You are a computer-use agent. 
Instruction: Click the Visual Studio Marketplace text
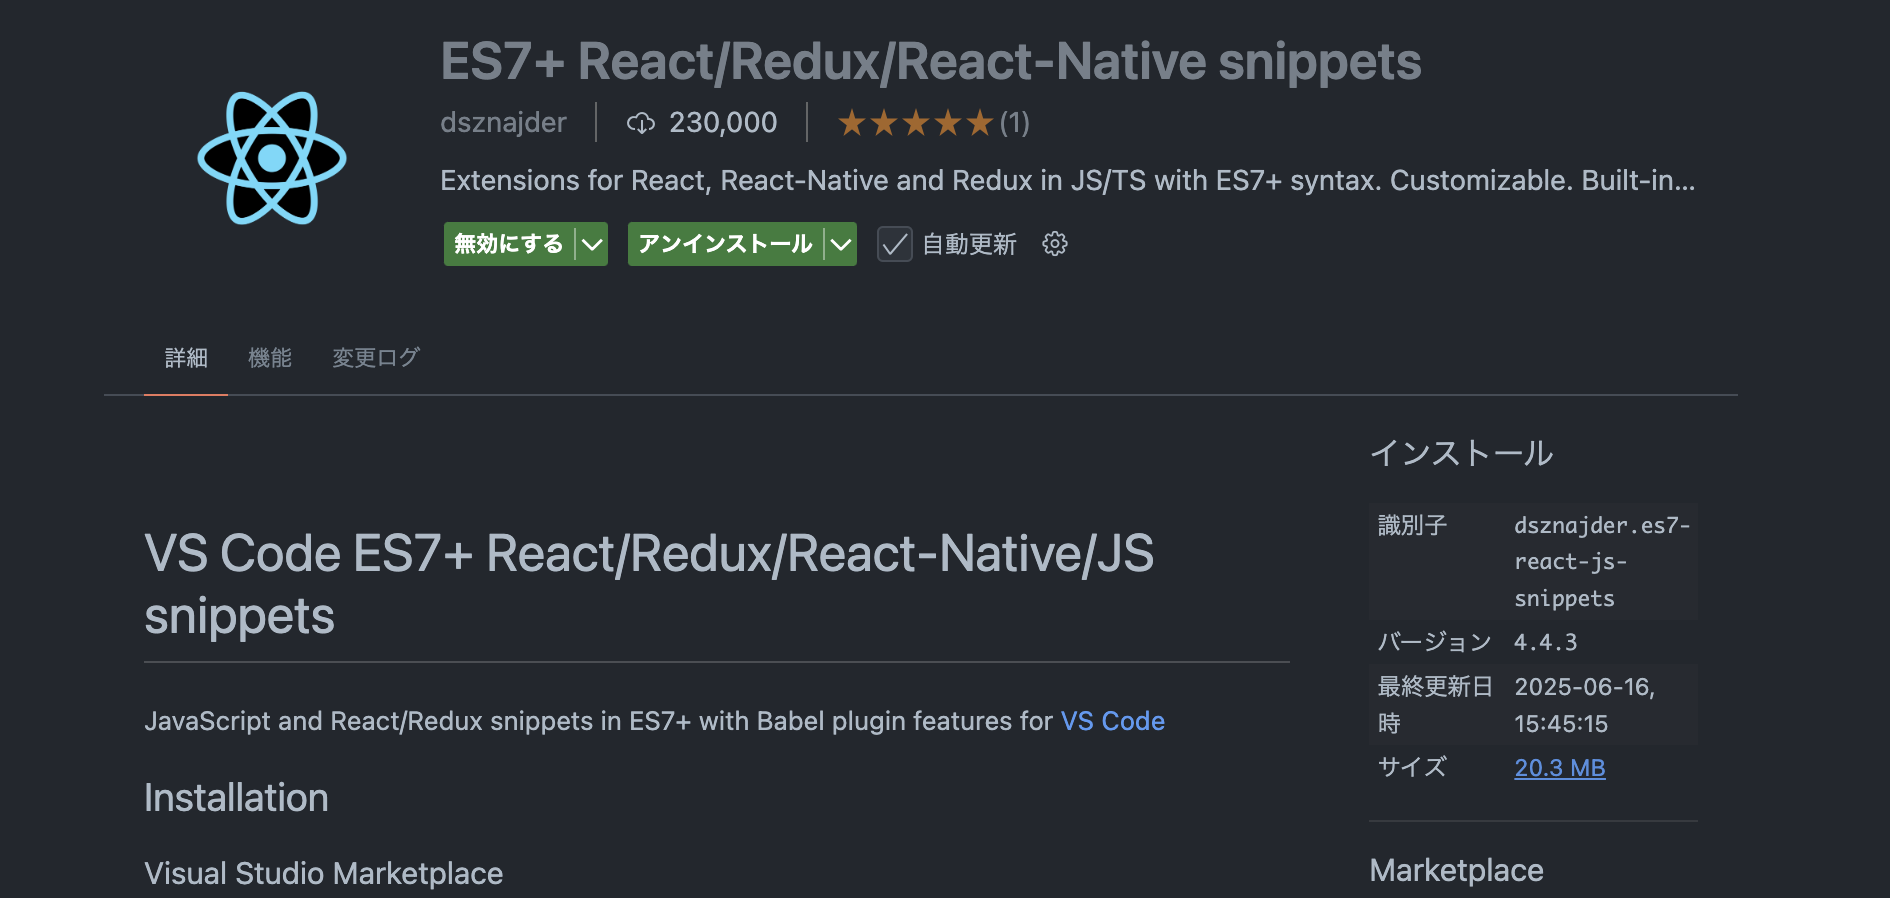pos(324,874)
